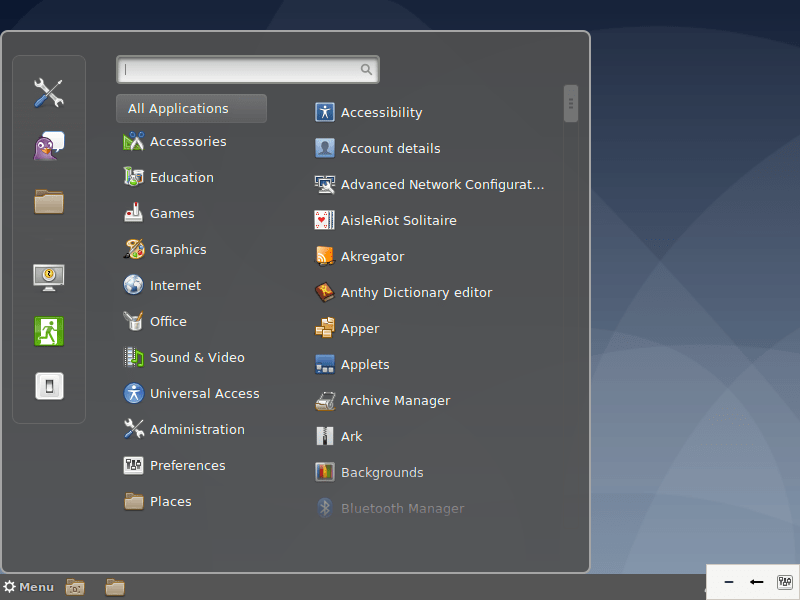Viewport: 800px width, 600px height.
Task: Launch Archive Manager
Action: point(394,400)
